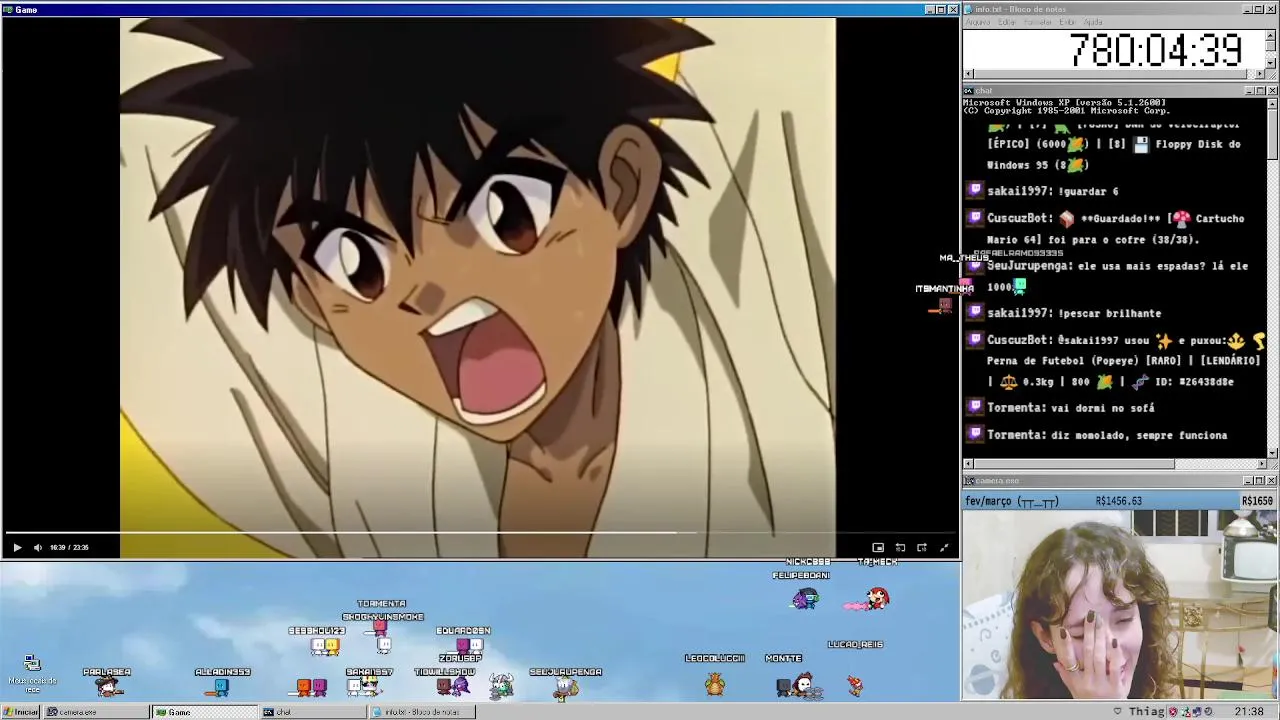This screenshot has width=1280, height=720.
Task: Click the LEOCOLUCCIII character sprite
Action: [x=714, y=685]
